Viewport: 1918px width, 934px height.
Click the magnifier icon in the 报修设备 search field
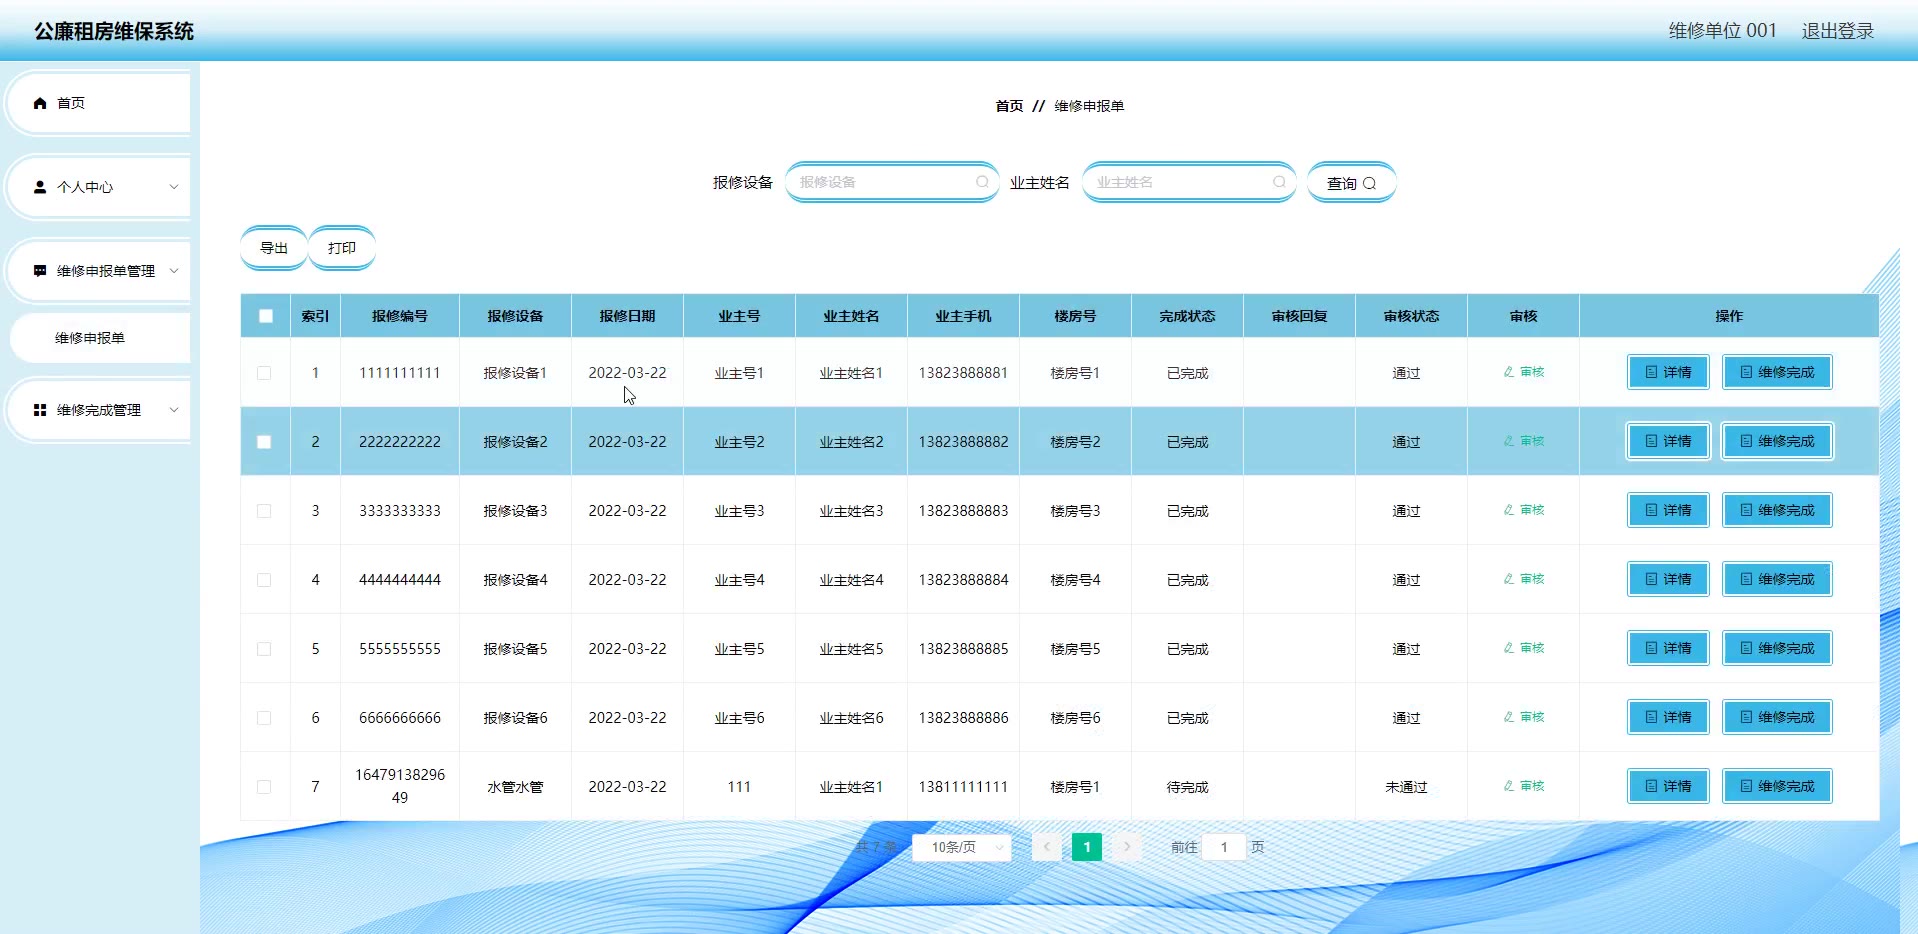[982, 182]
